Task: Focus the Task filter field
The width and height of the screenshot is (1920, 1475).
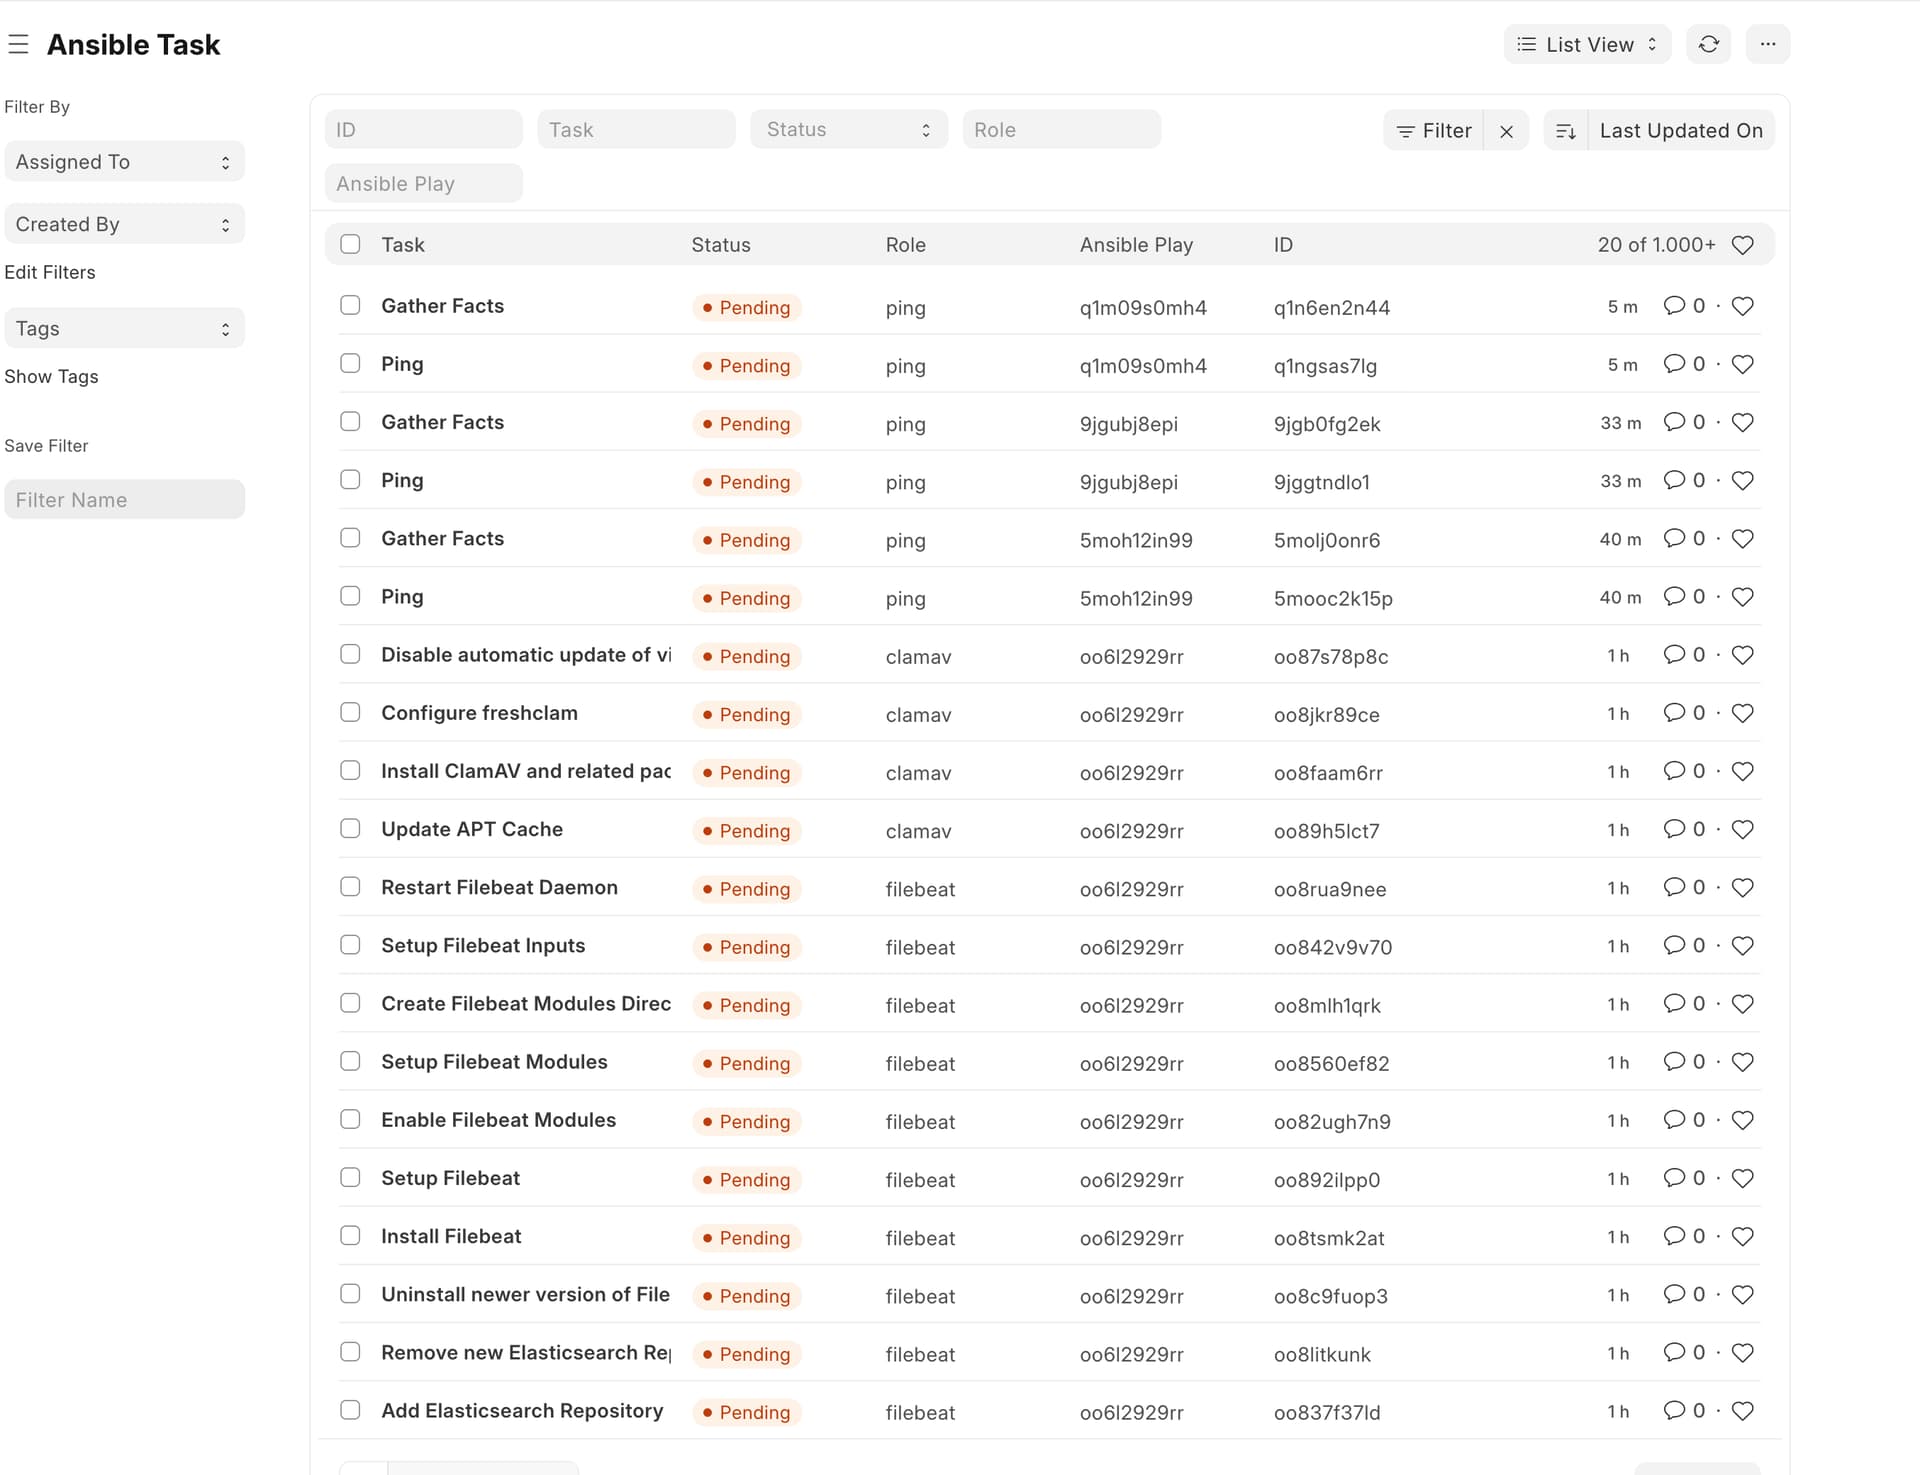Action: 636,130
